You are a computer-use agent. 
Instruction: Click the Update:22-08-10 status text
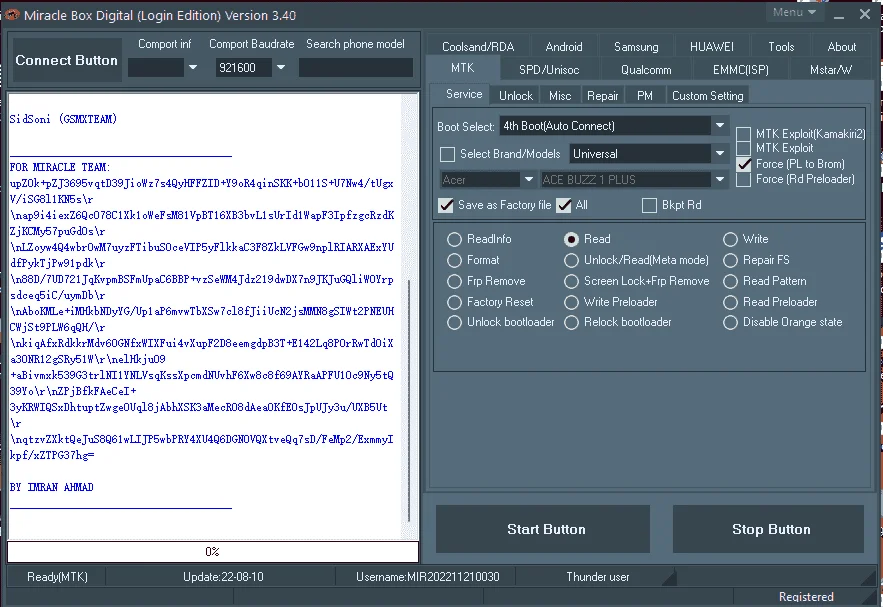[223, 577]
